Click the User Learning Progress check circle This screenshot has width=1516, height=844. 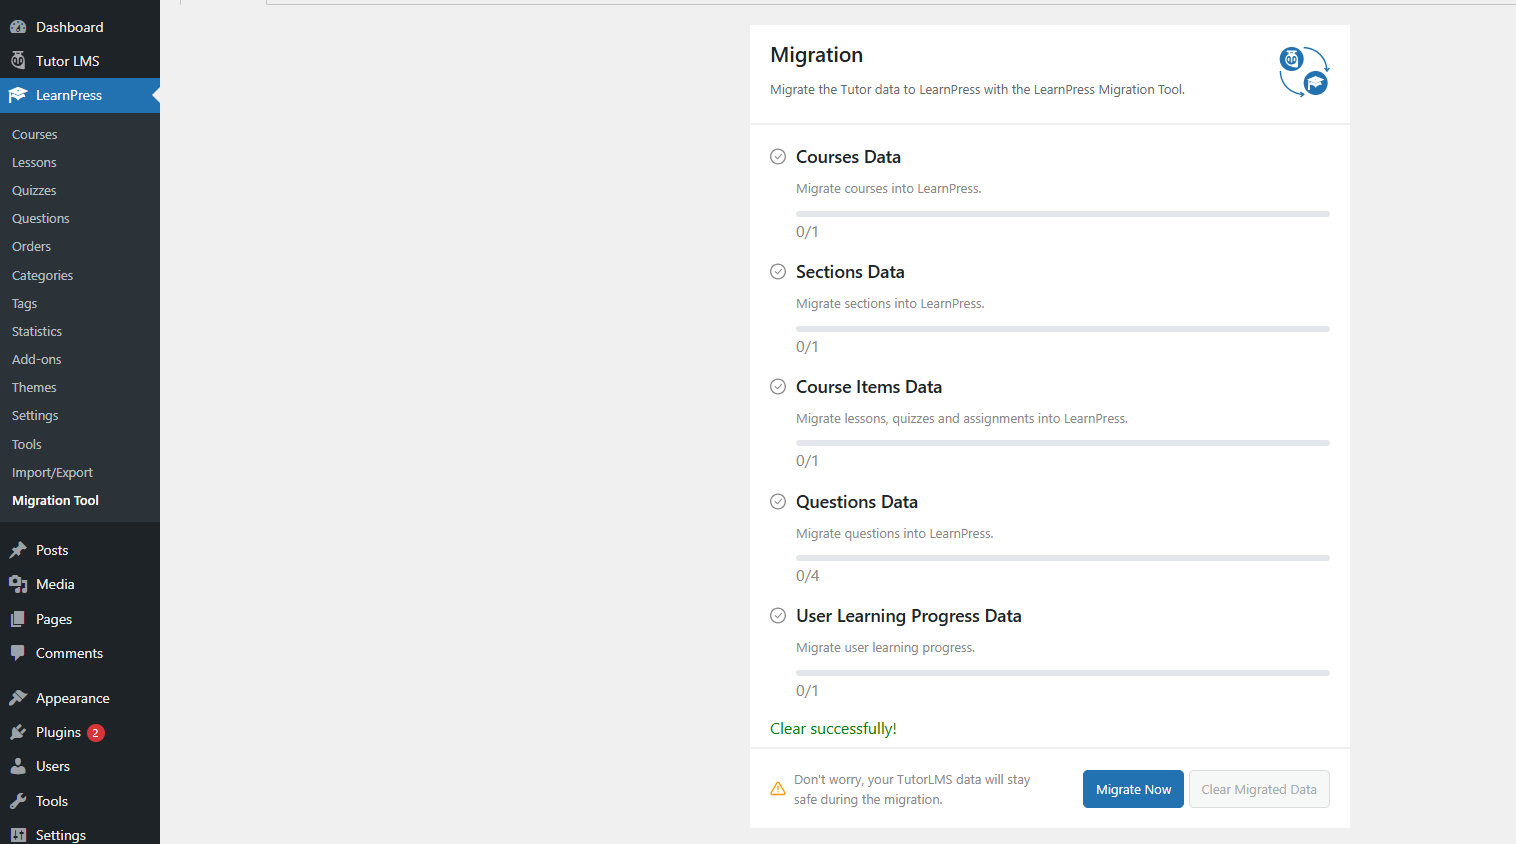tap(778, 615)
